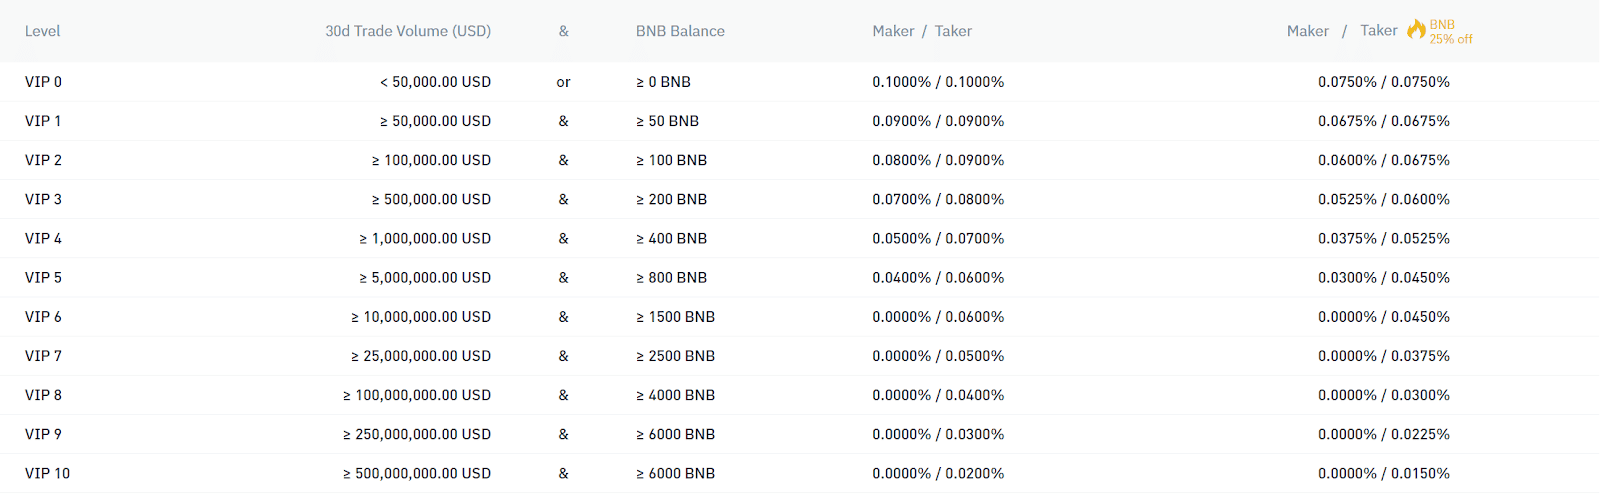Image resolution: width=1600 pixels, height=496 pixels.
Task: Select the "VIP 6" level cell
Action: coord(43,316)
